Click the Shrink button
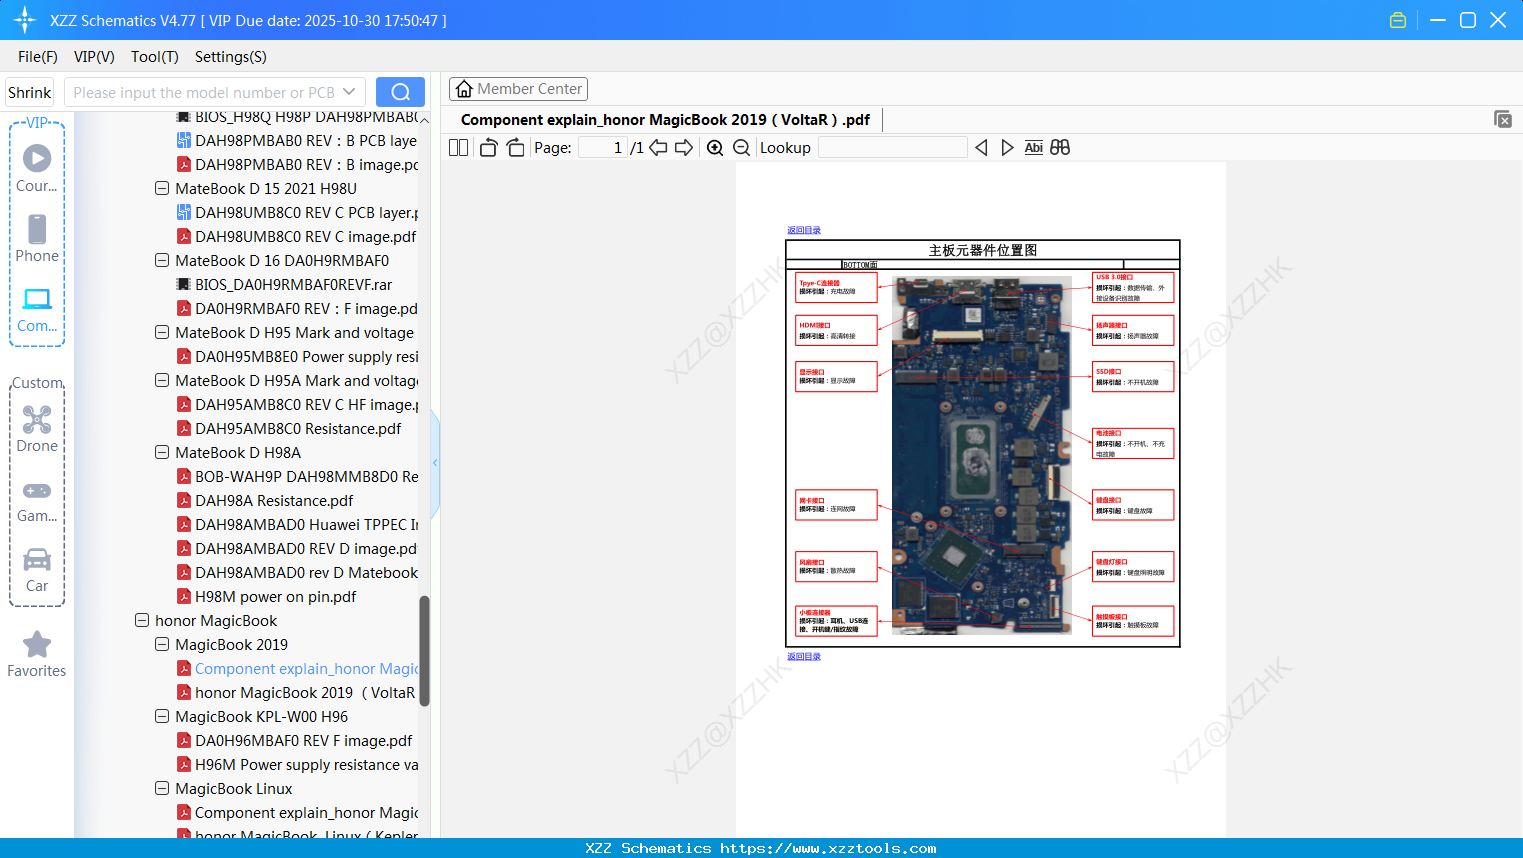 (29, 92)
